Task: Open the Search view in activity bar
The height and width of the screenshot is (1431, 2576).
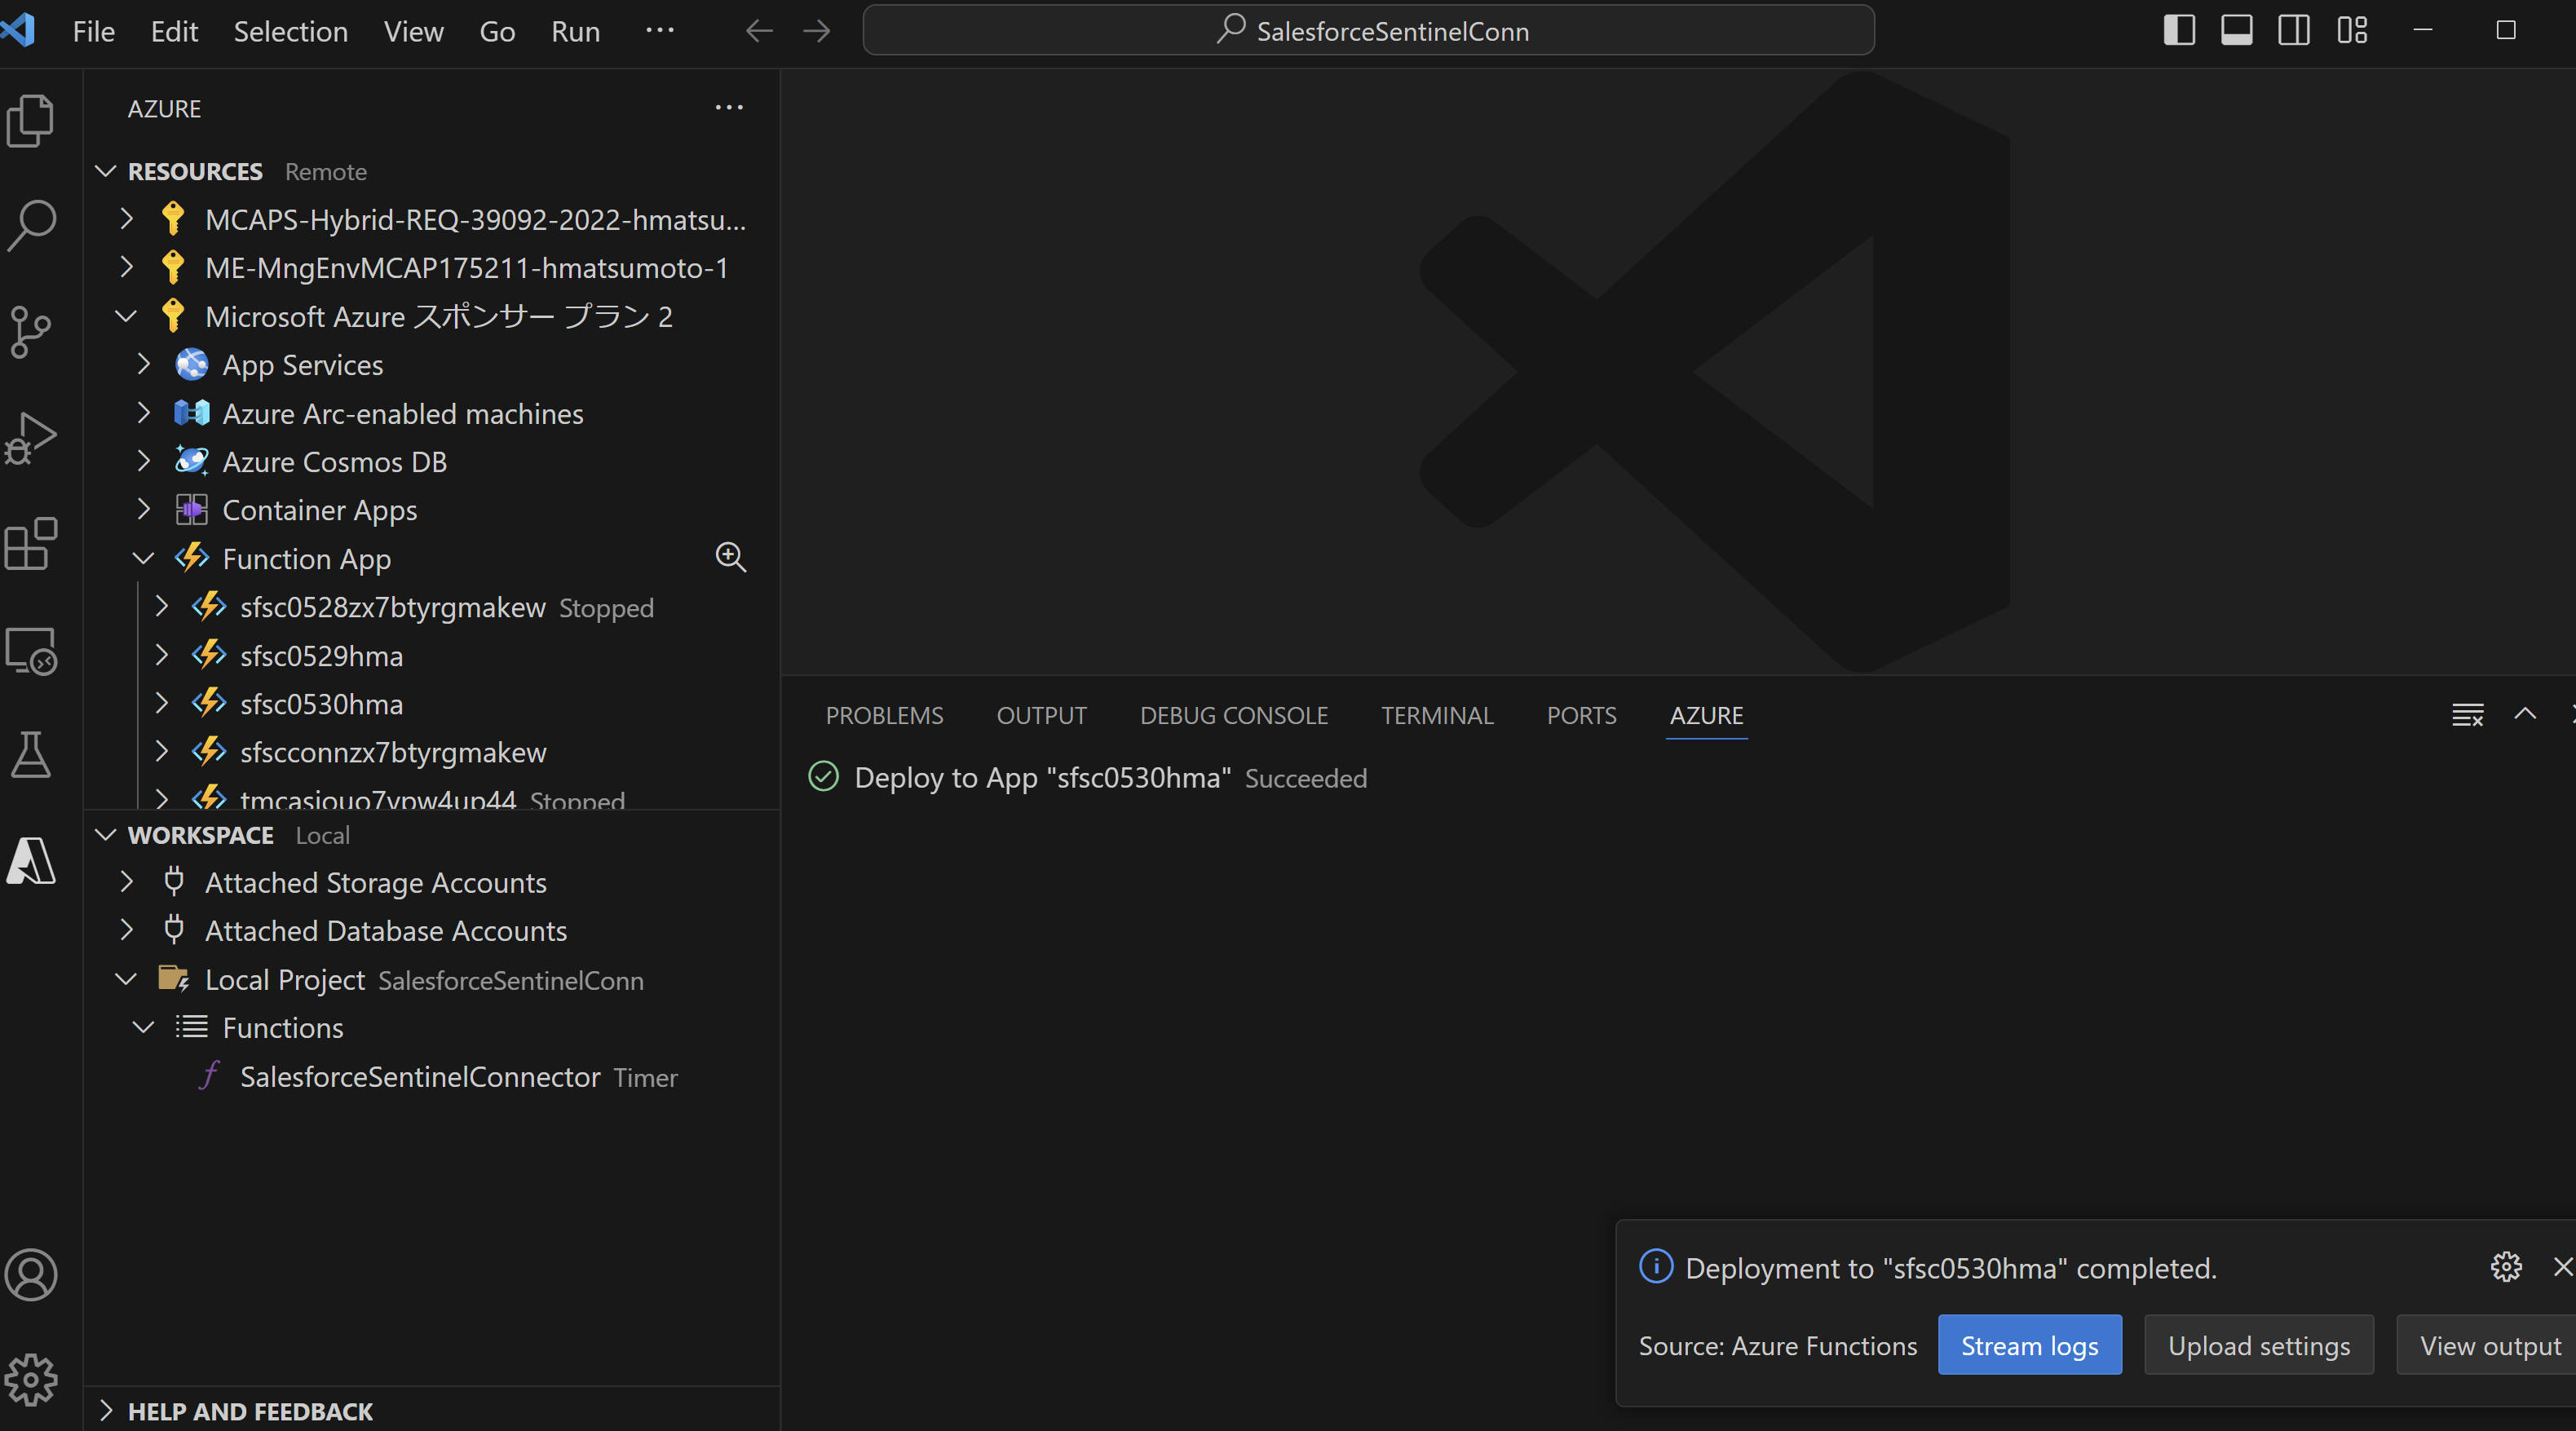Action: coord(31,226)
